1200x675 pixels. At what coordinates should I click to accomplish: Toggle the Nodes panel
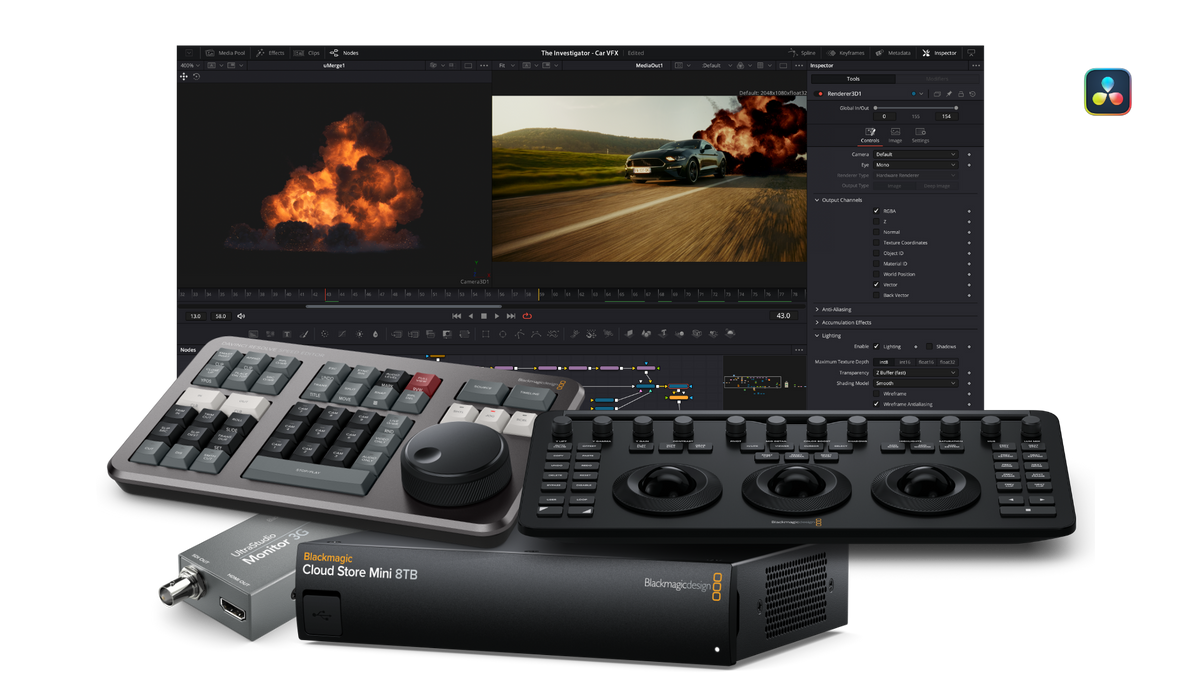pos(346,52)
